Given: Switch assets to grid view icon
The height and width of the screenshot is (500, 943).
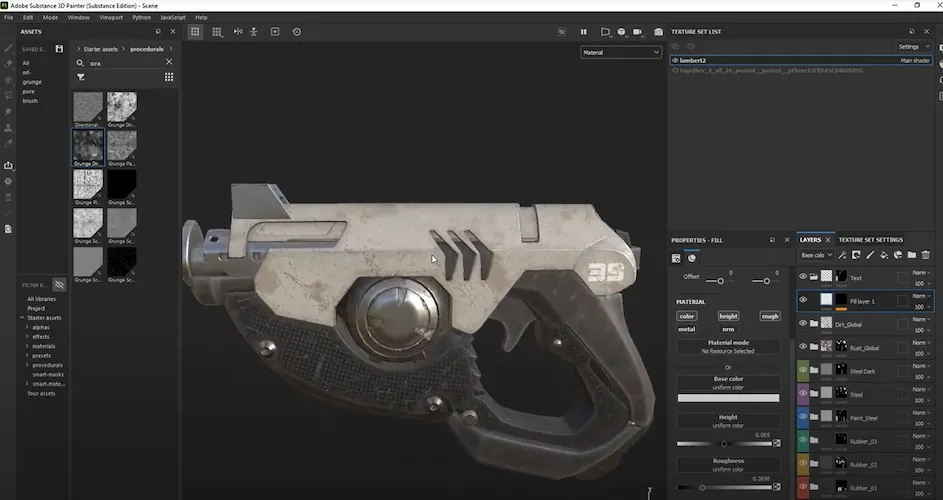Looking at the screenshot, I should 169,77.
